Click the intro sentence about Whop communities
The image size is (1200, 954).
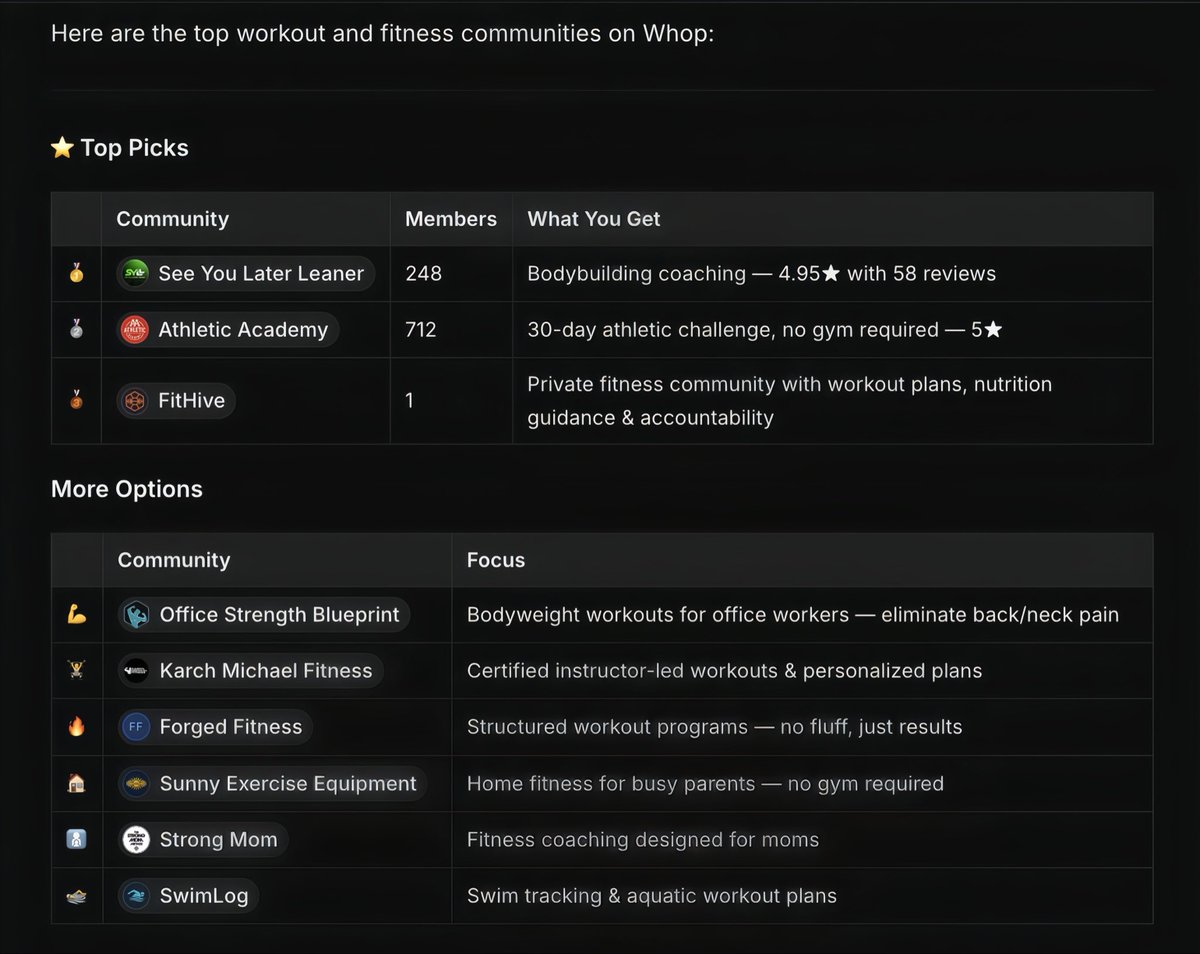pos(382,34)
